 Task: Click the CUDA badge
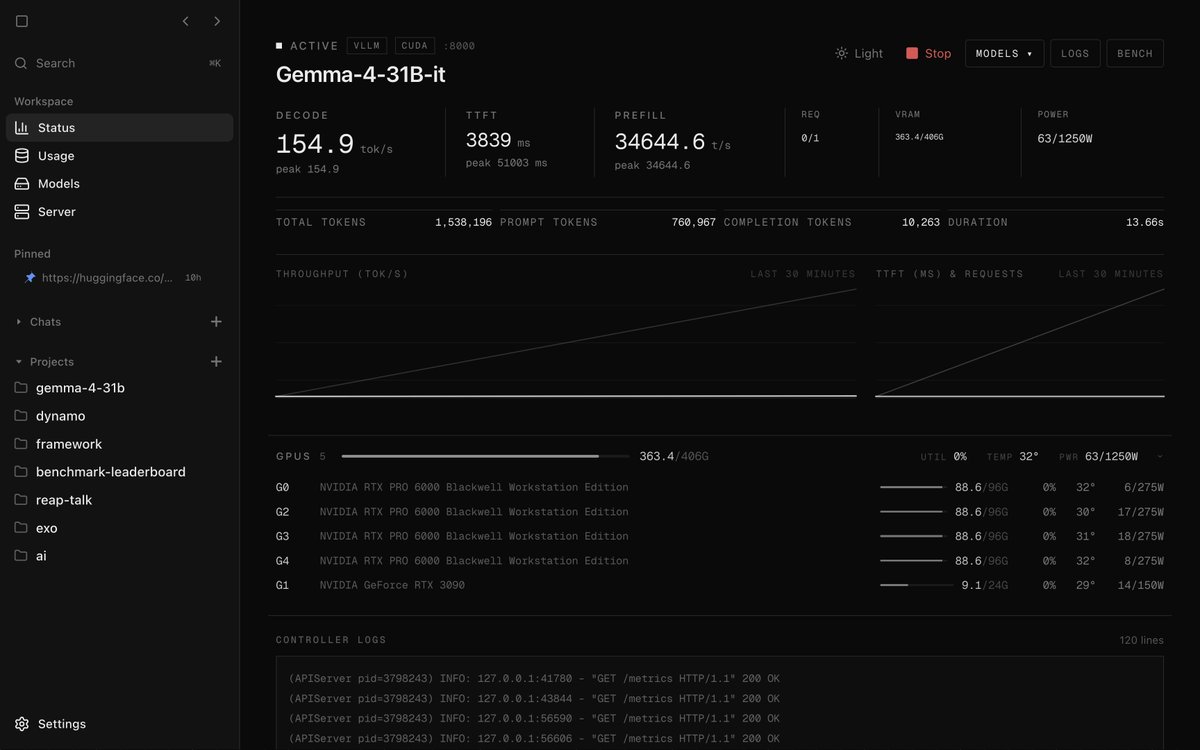click(x=414, y=46)
